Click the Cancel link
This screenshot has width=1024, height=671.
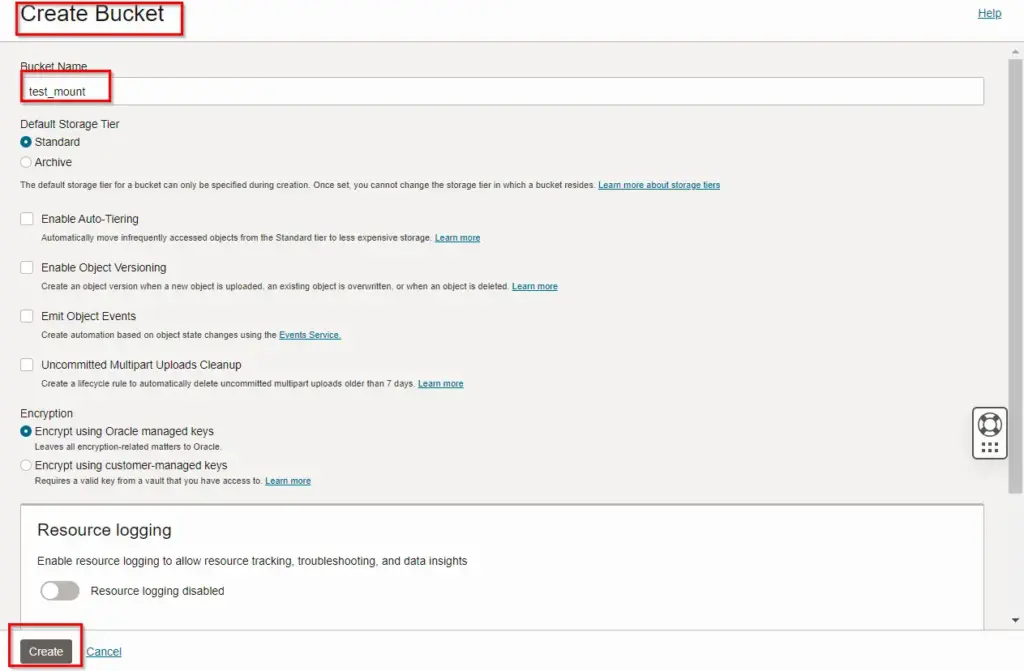pyautogui.click(x=104, y=652)
